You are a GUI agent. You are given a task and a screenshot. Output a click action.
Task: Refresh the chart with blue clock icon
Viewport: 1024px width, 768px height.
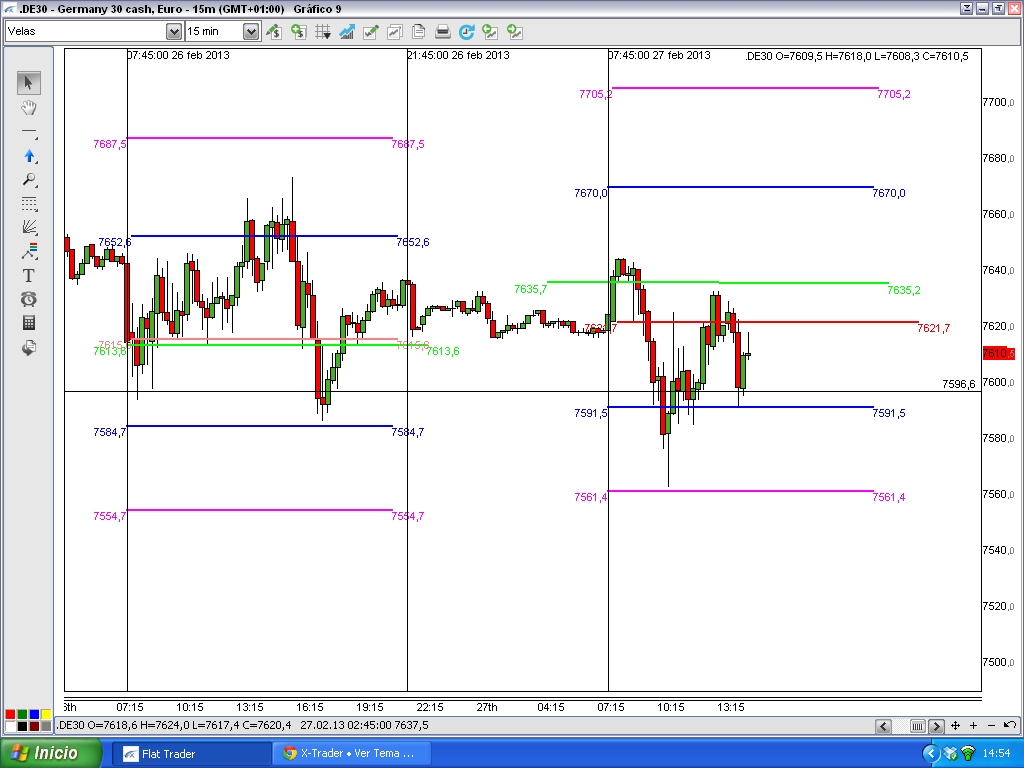coord(466,31)
